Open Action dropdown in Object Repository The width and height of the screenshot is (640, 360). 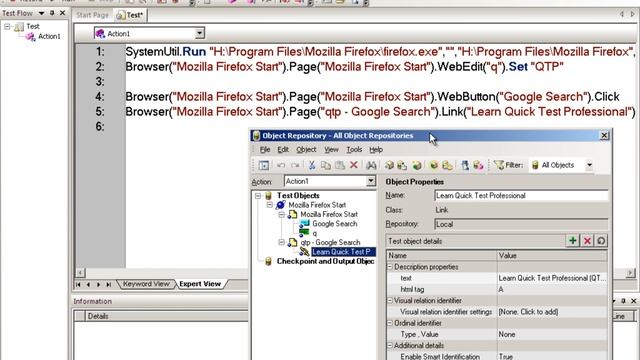[371, 181]
